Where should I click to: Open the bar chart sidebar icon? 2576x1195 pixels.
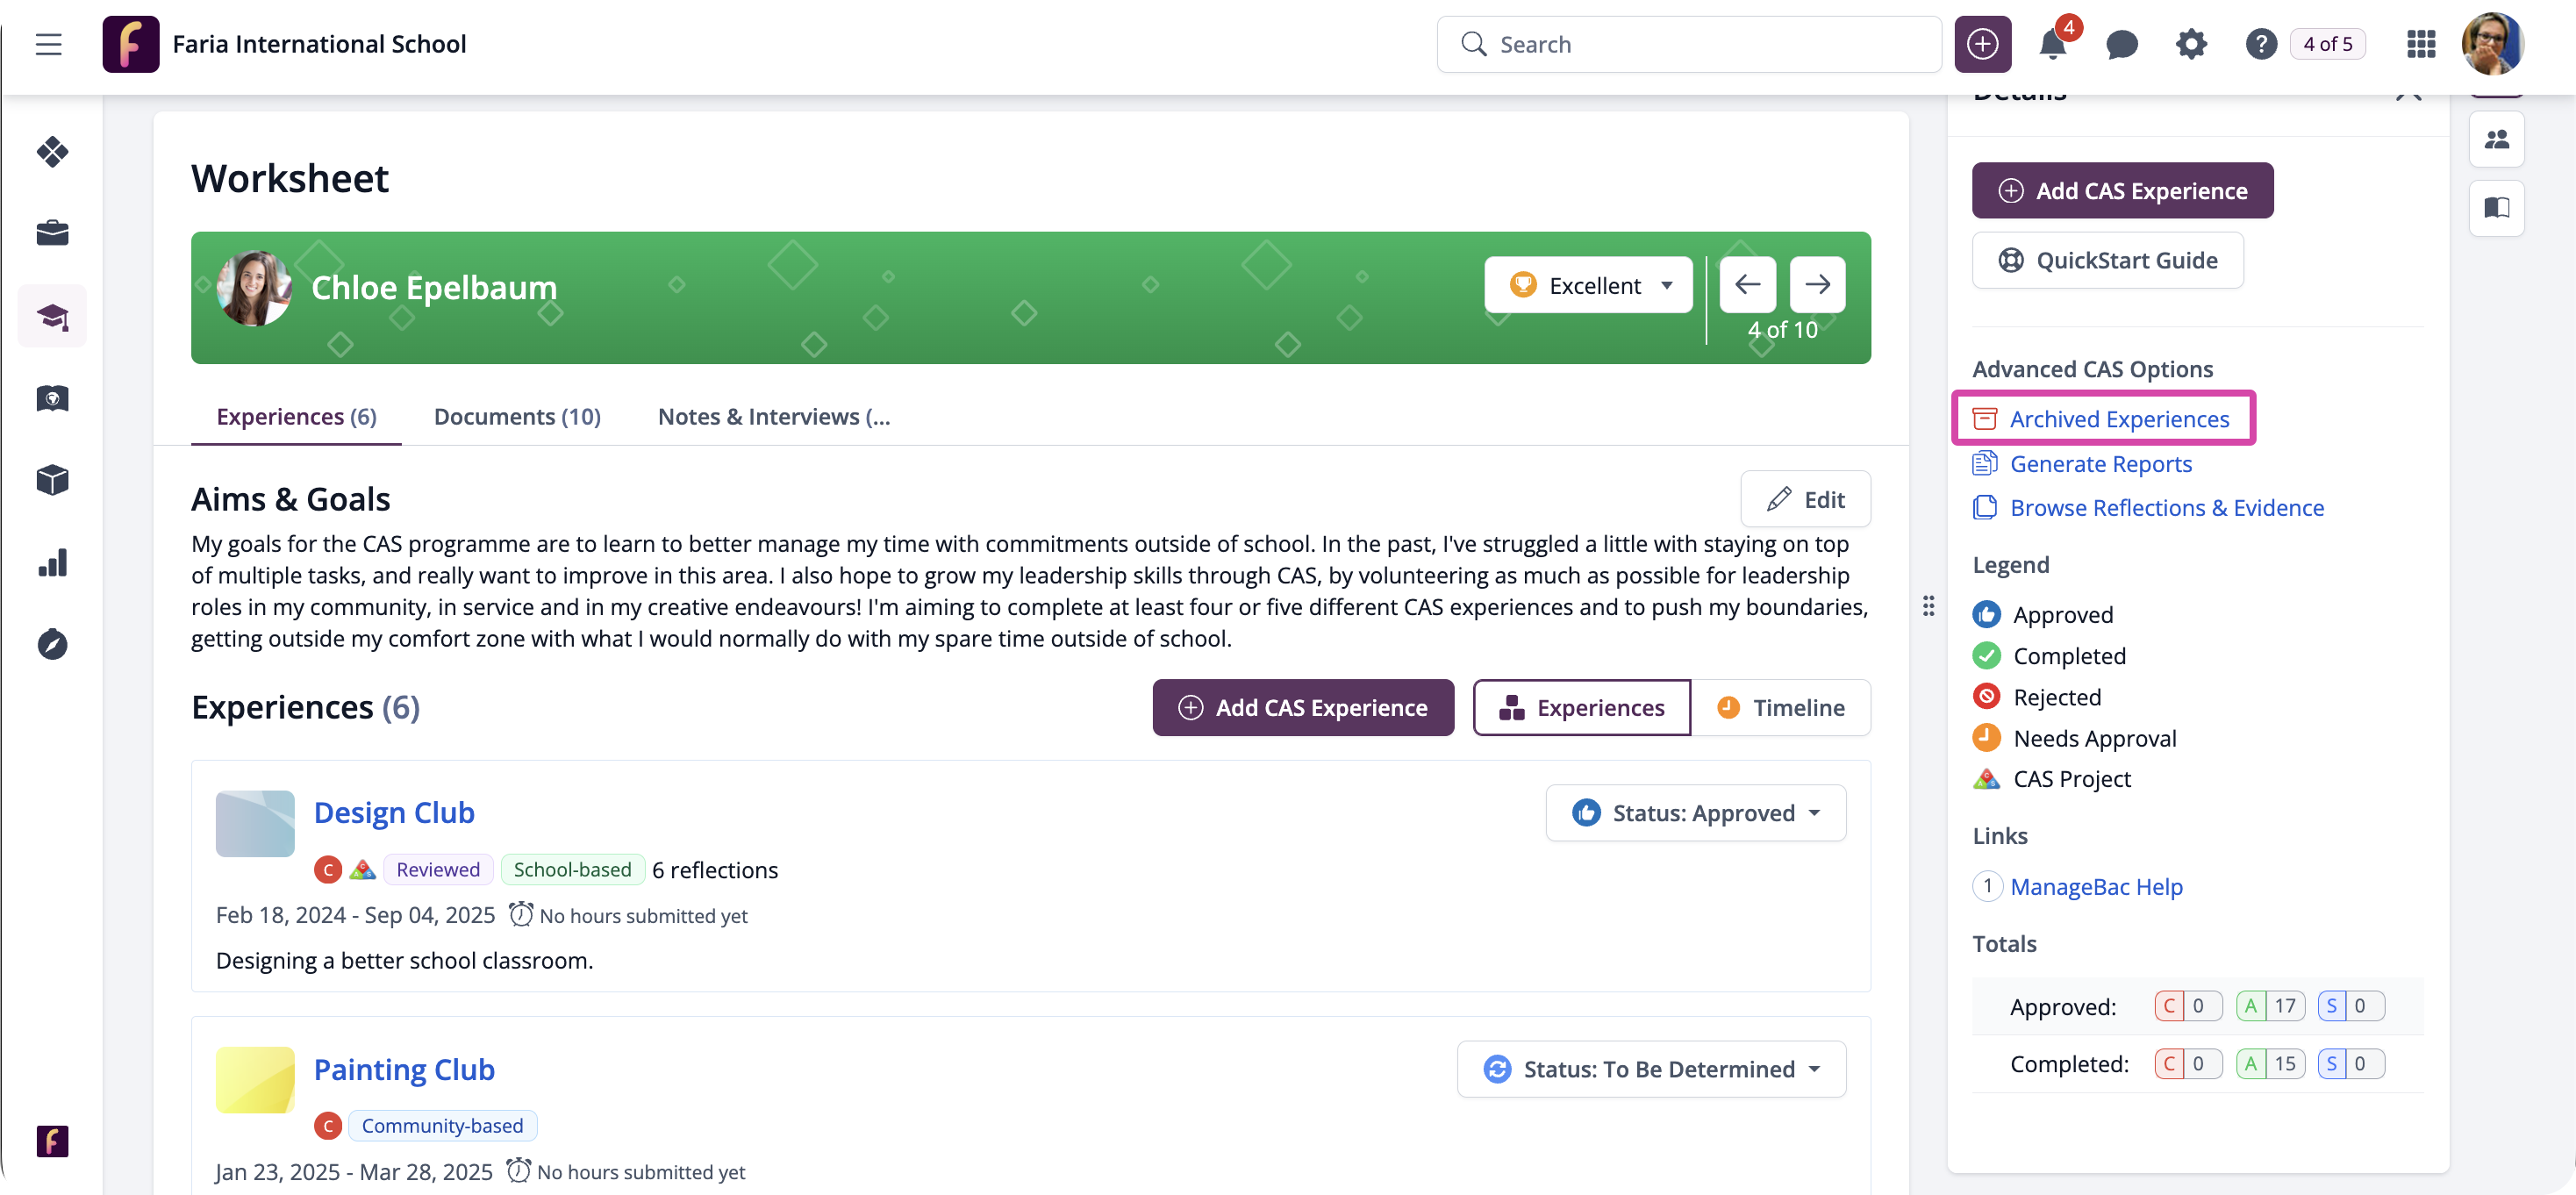tap(52, 563)
